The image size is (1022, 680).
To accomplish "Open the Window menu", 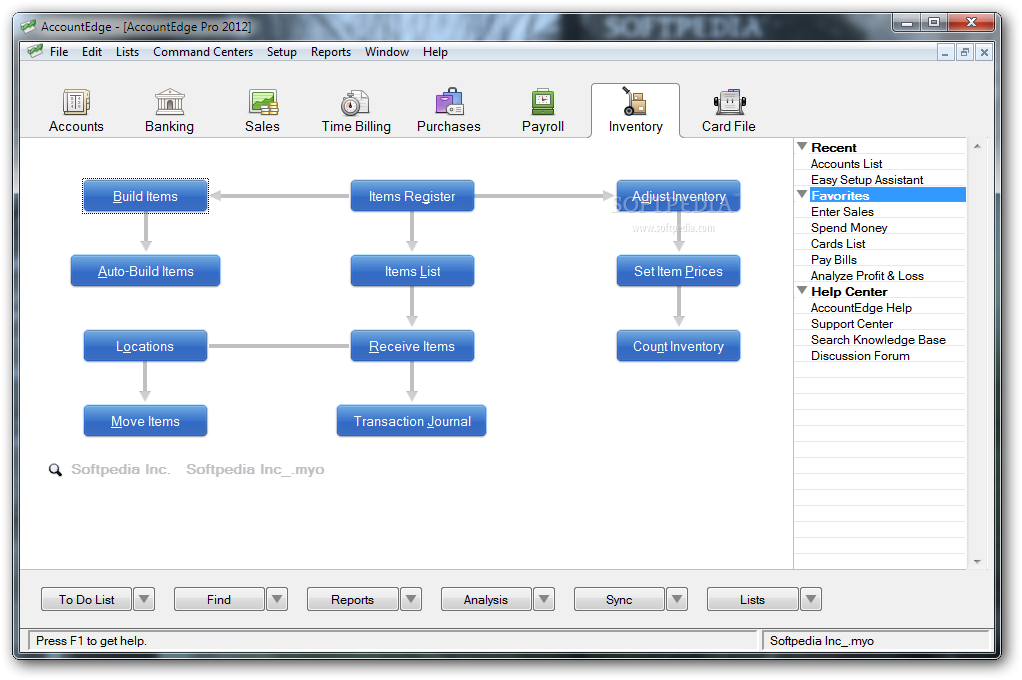I will [387, 52].
